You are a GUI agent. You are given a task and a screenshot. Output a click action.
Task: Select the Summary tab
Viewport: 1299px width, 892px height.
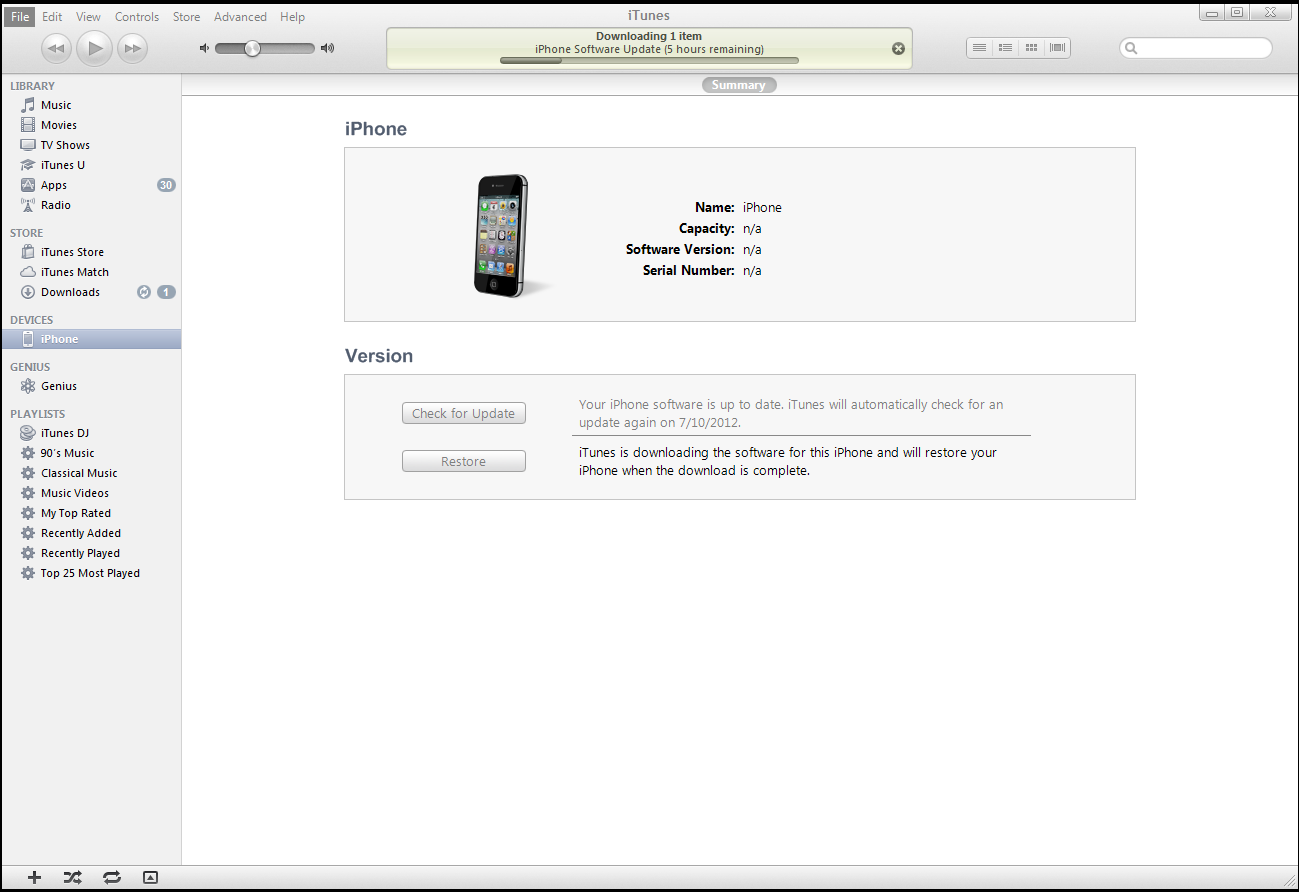pyautogui.click(x=739, y=85)
